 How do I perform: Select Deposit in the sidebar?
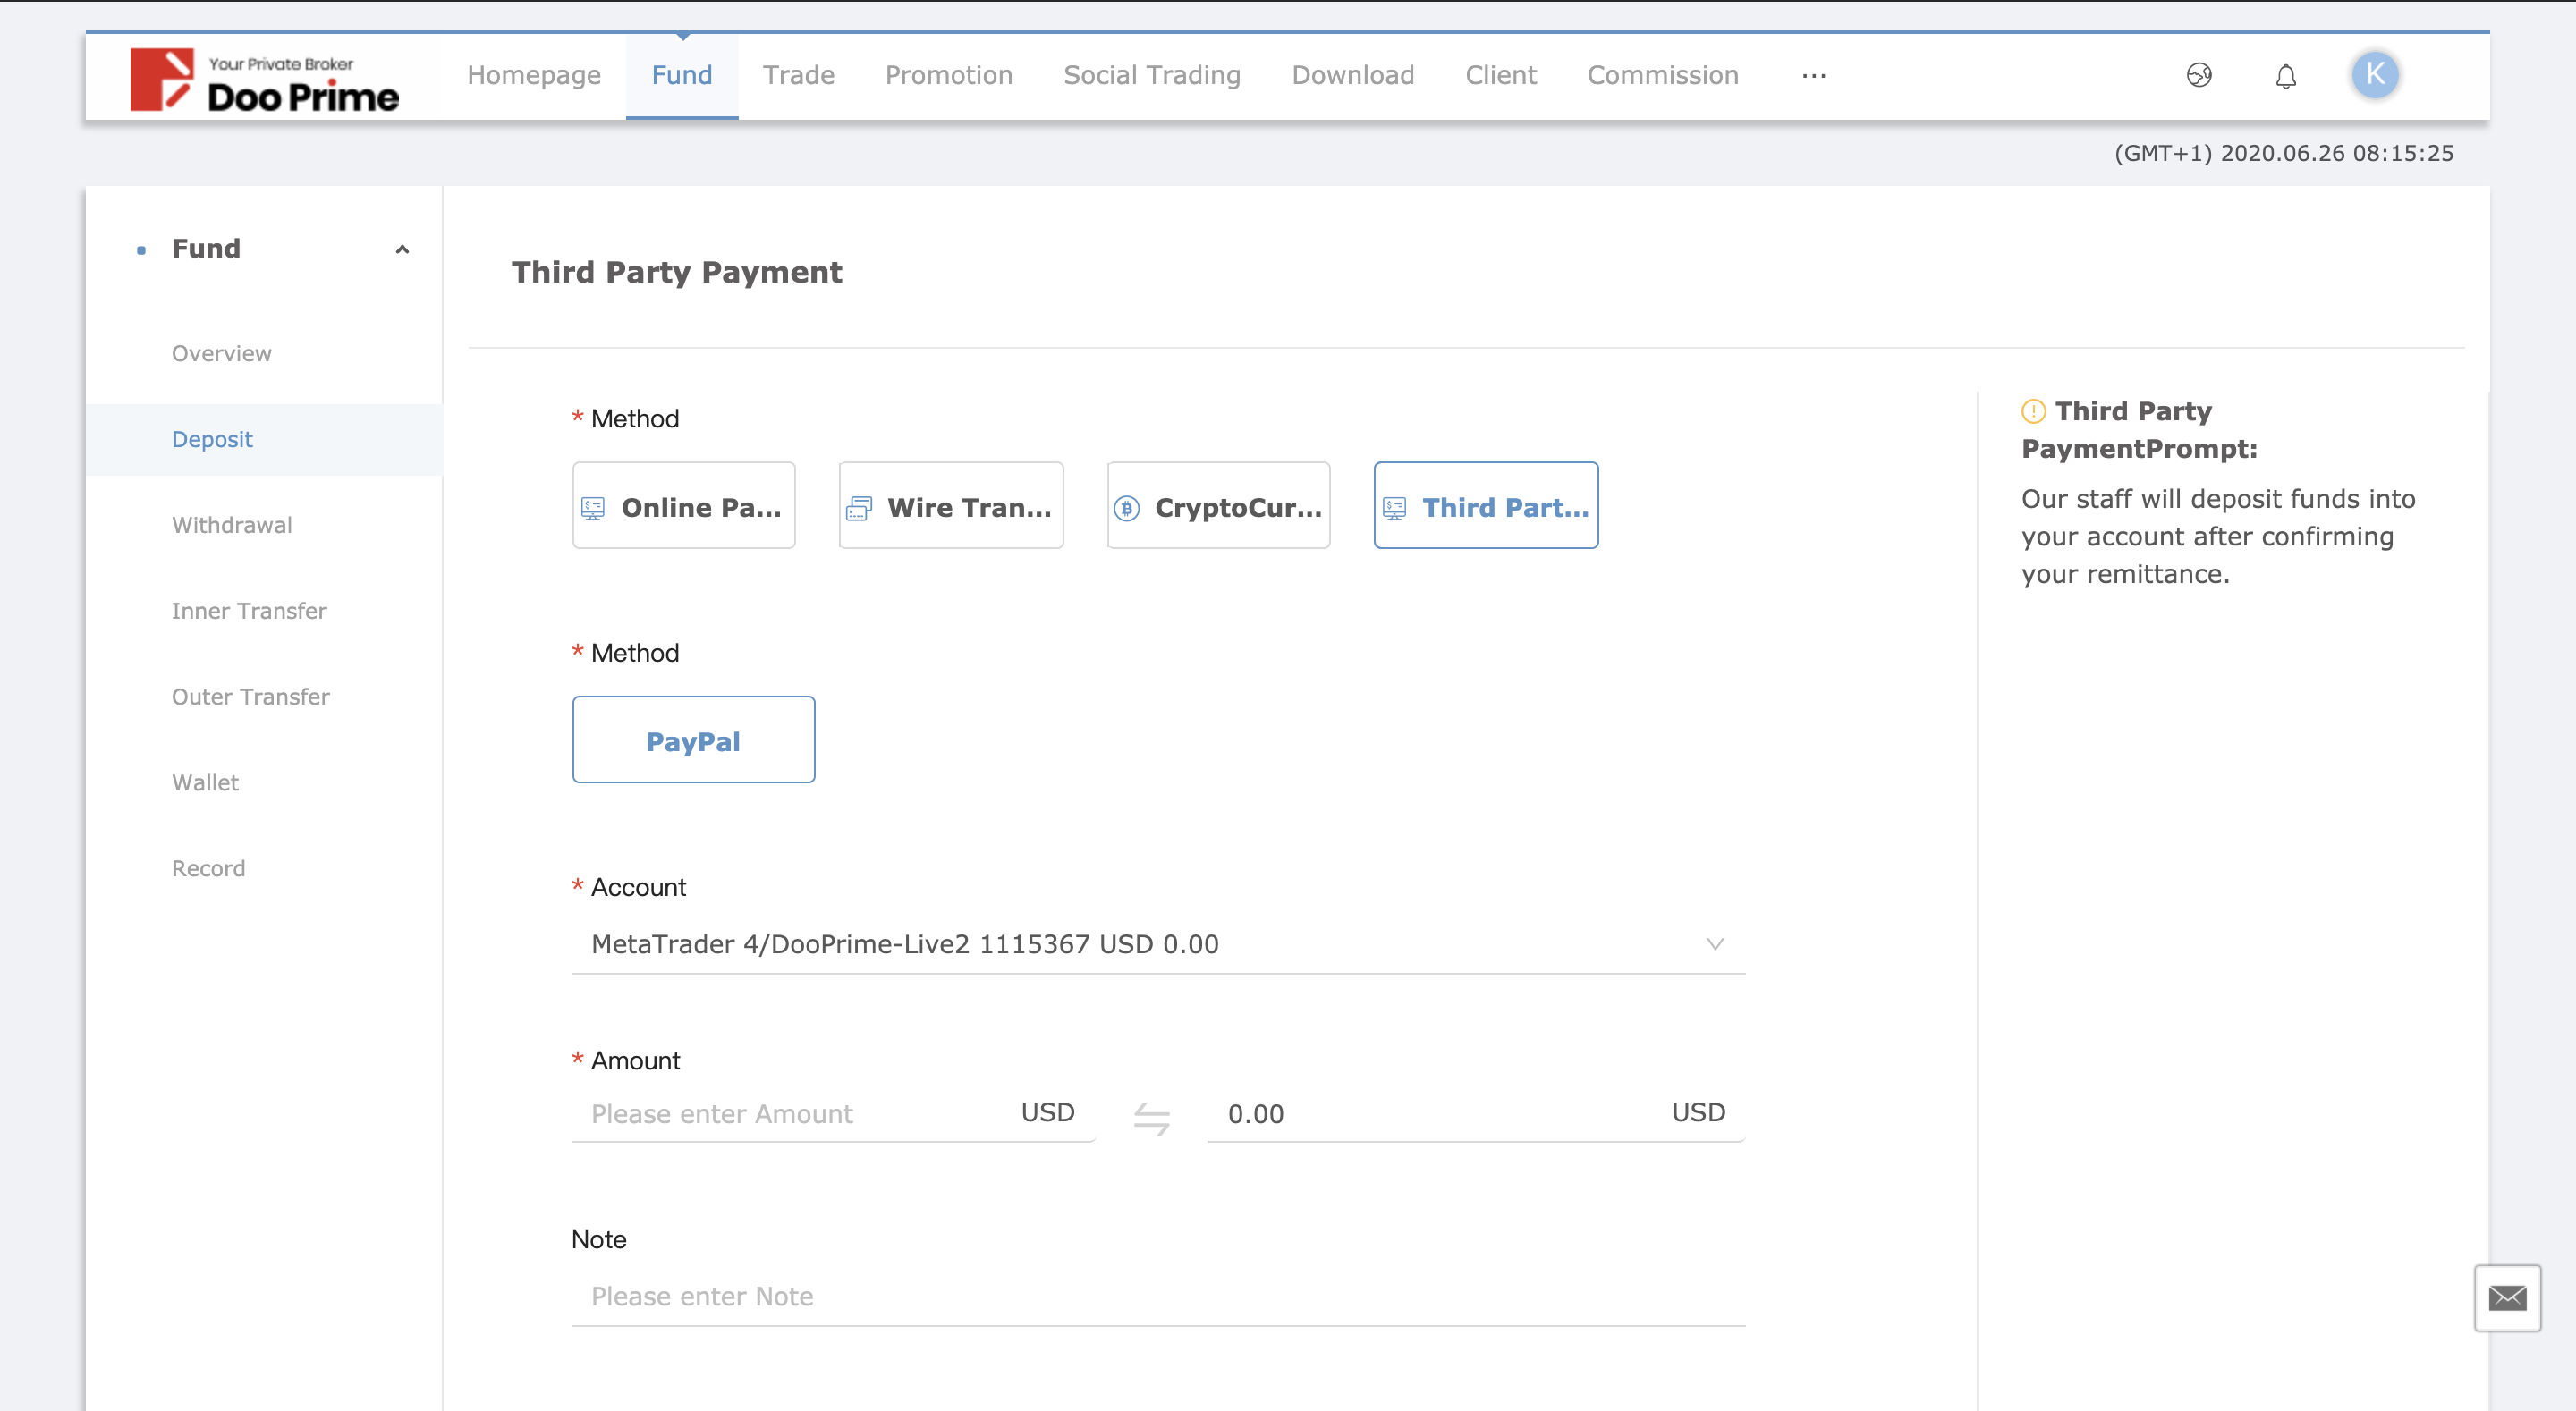[264, 439]
